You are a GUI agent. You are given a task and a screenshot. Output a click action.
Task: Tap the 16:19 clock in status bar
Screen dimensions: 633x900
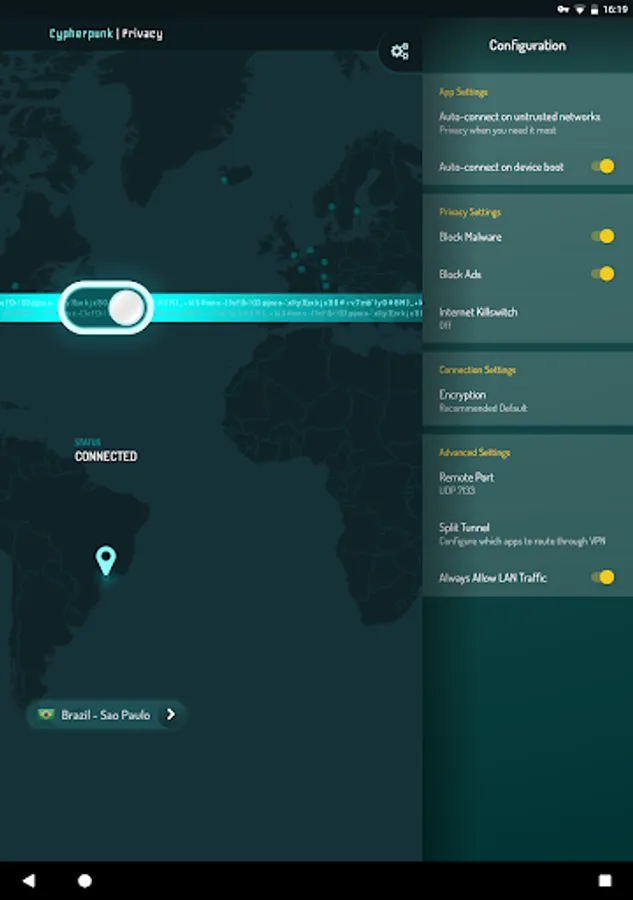click(615, 9)
